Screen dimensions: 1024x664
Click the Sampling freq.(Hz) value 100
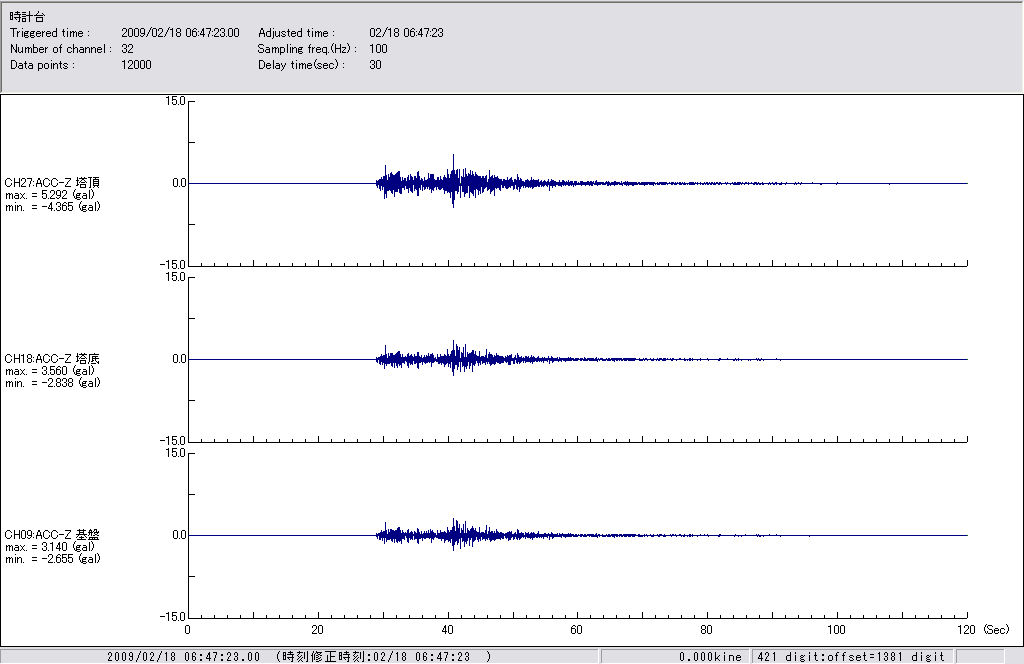click(378, 49)
